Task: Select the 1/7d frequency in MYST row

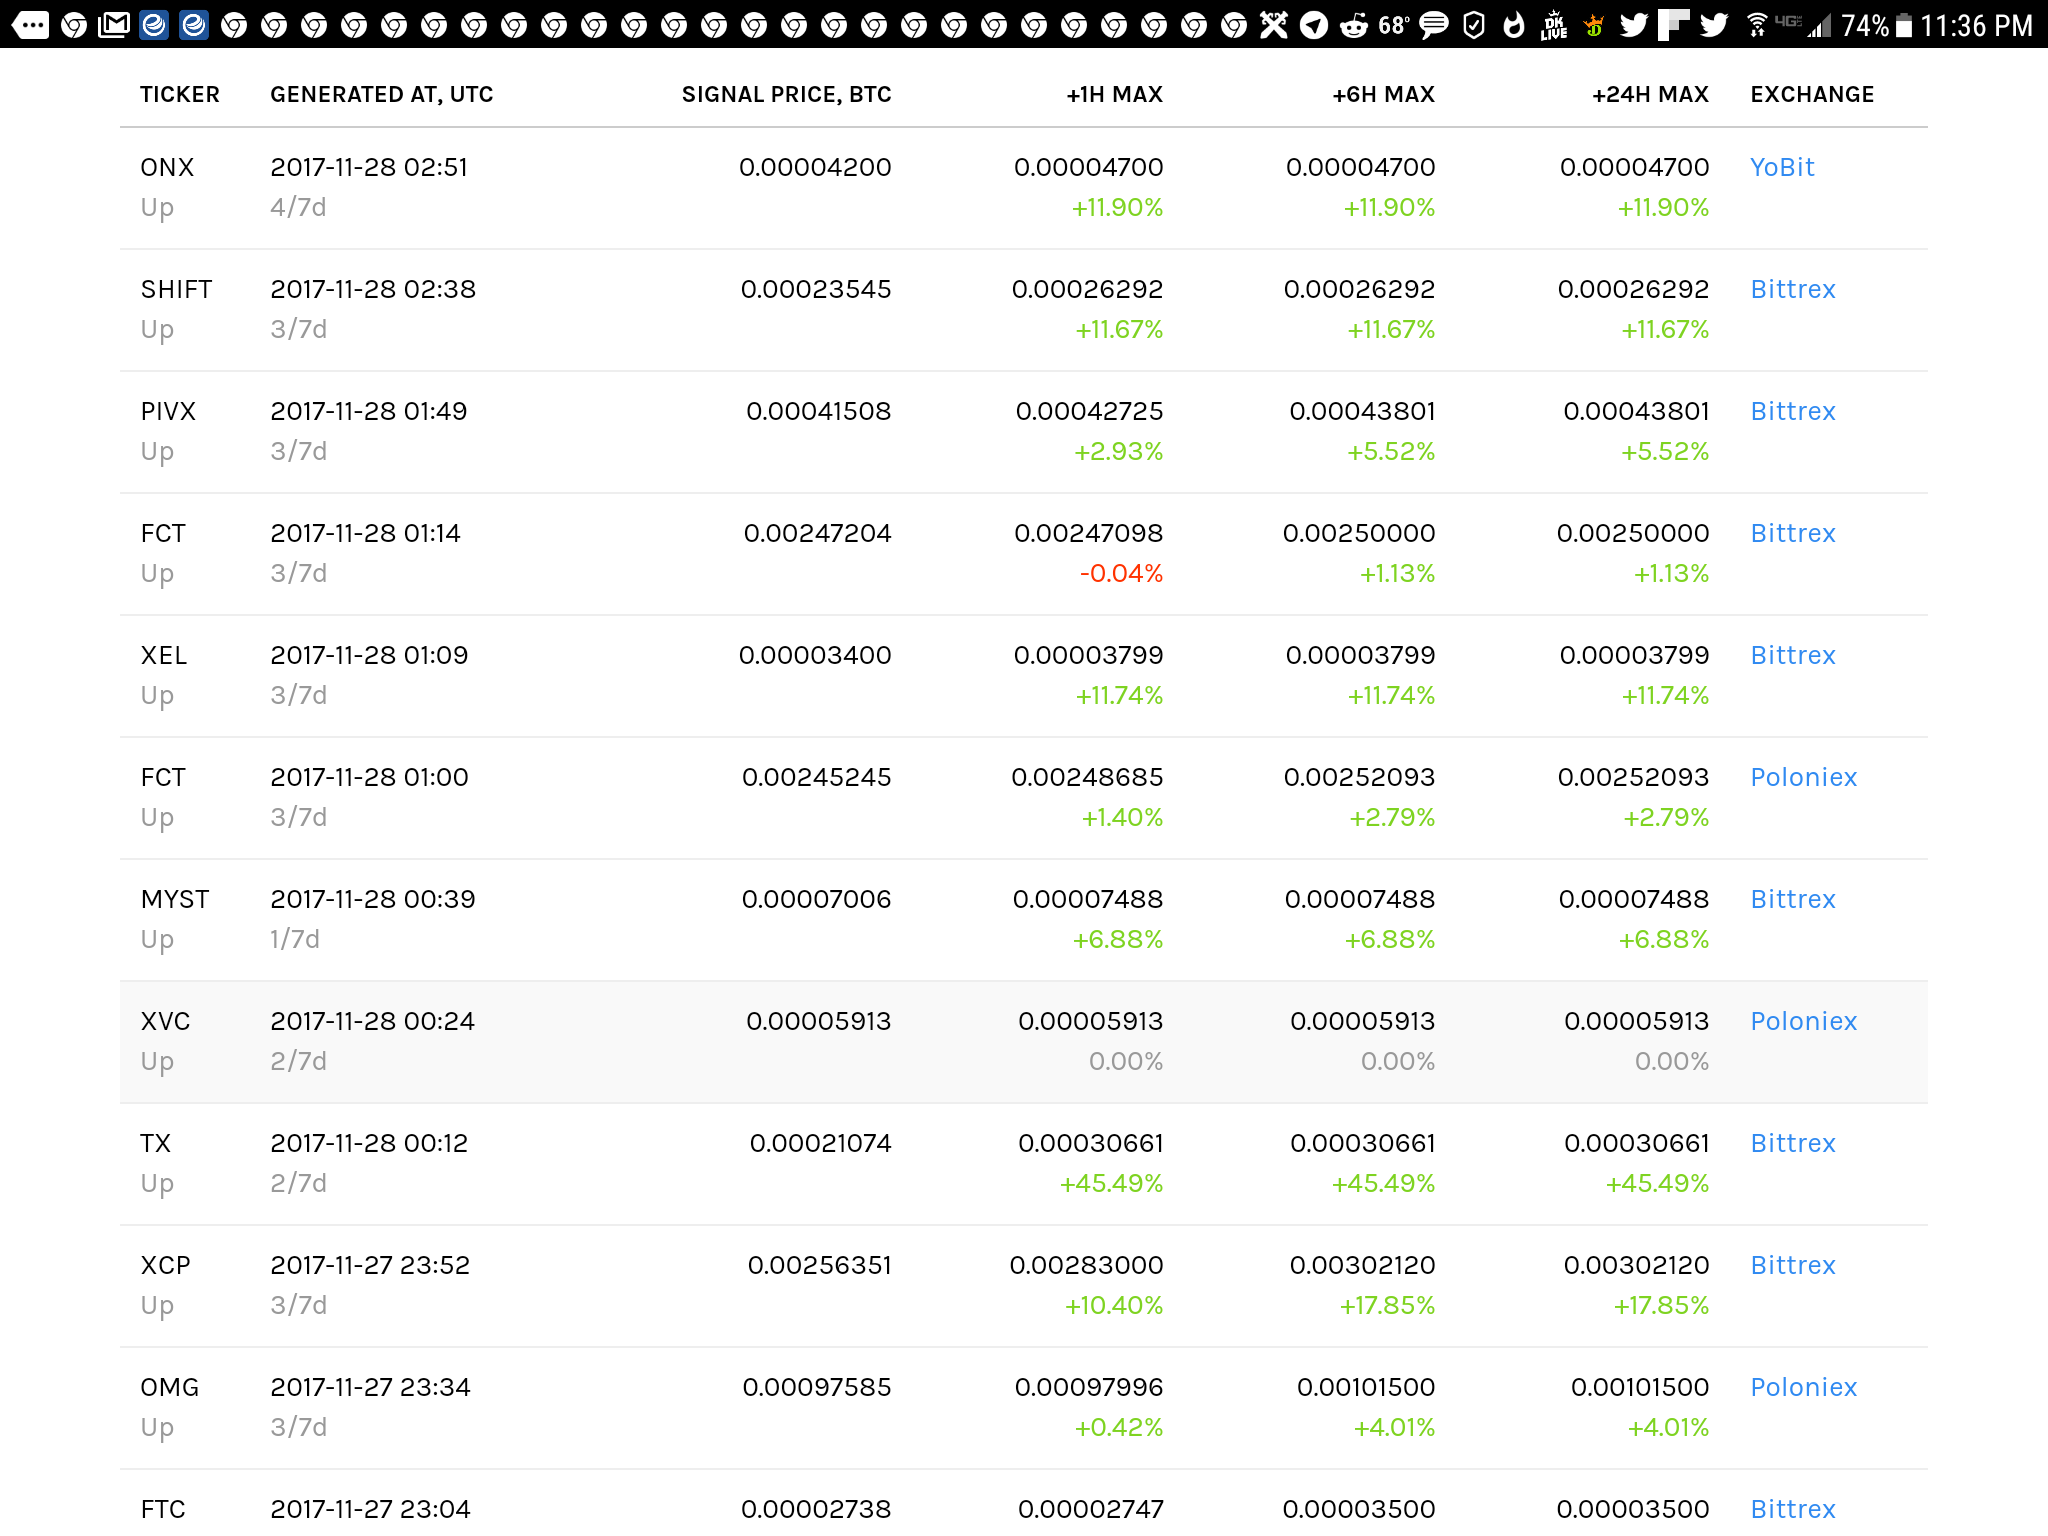Action: (x=295, y=939)
